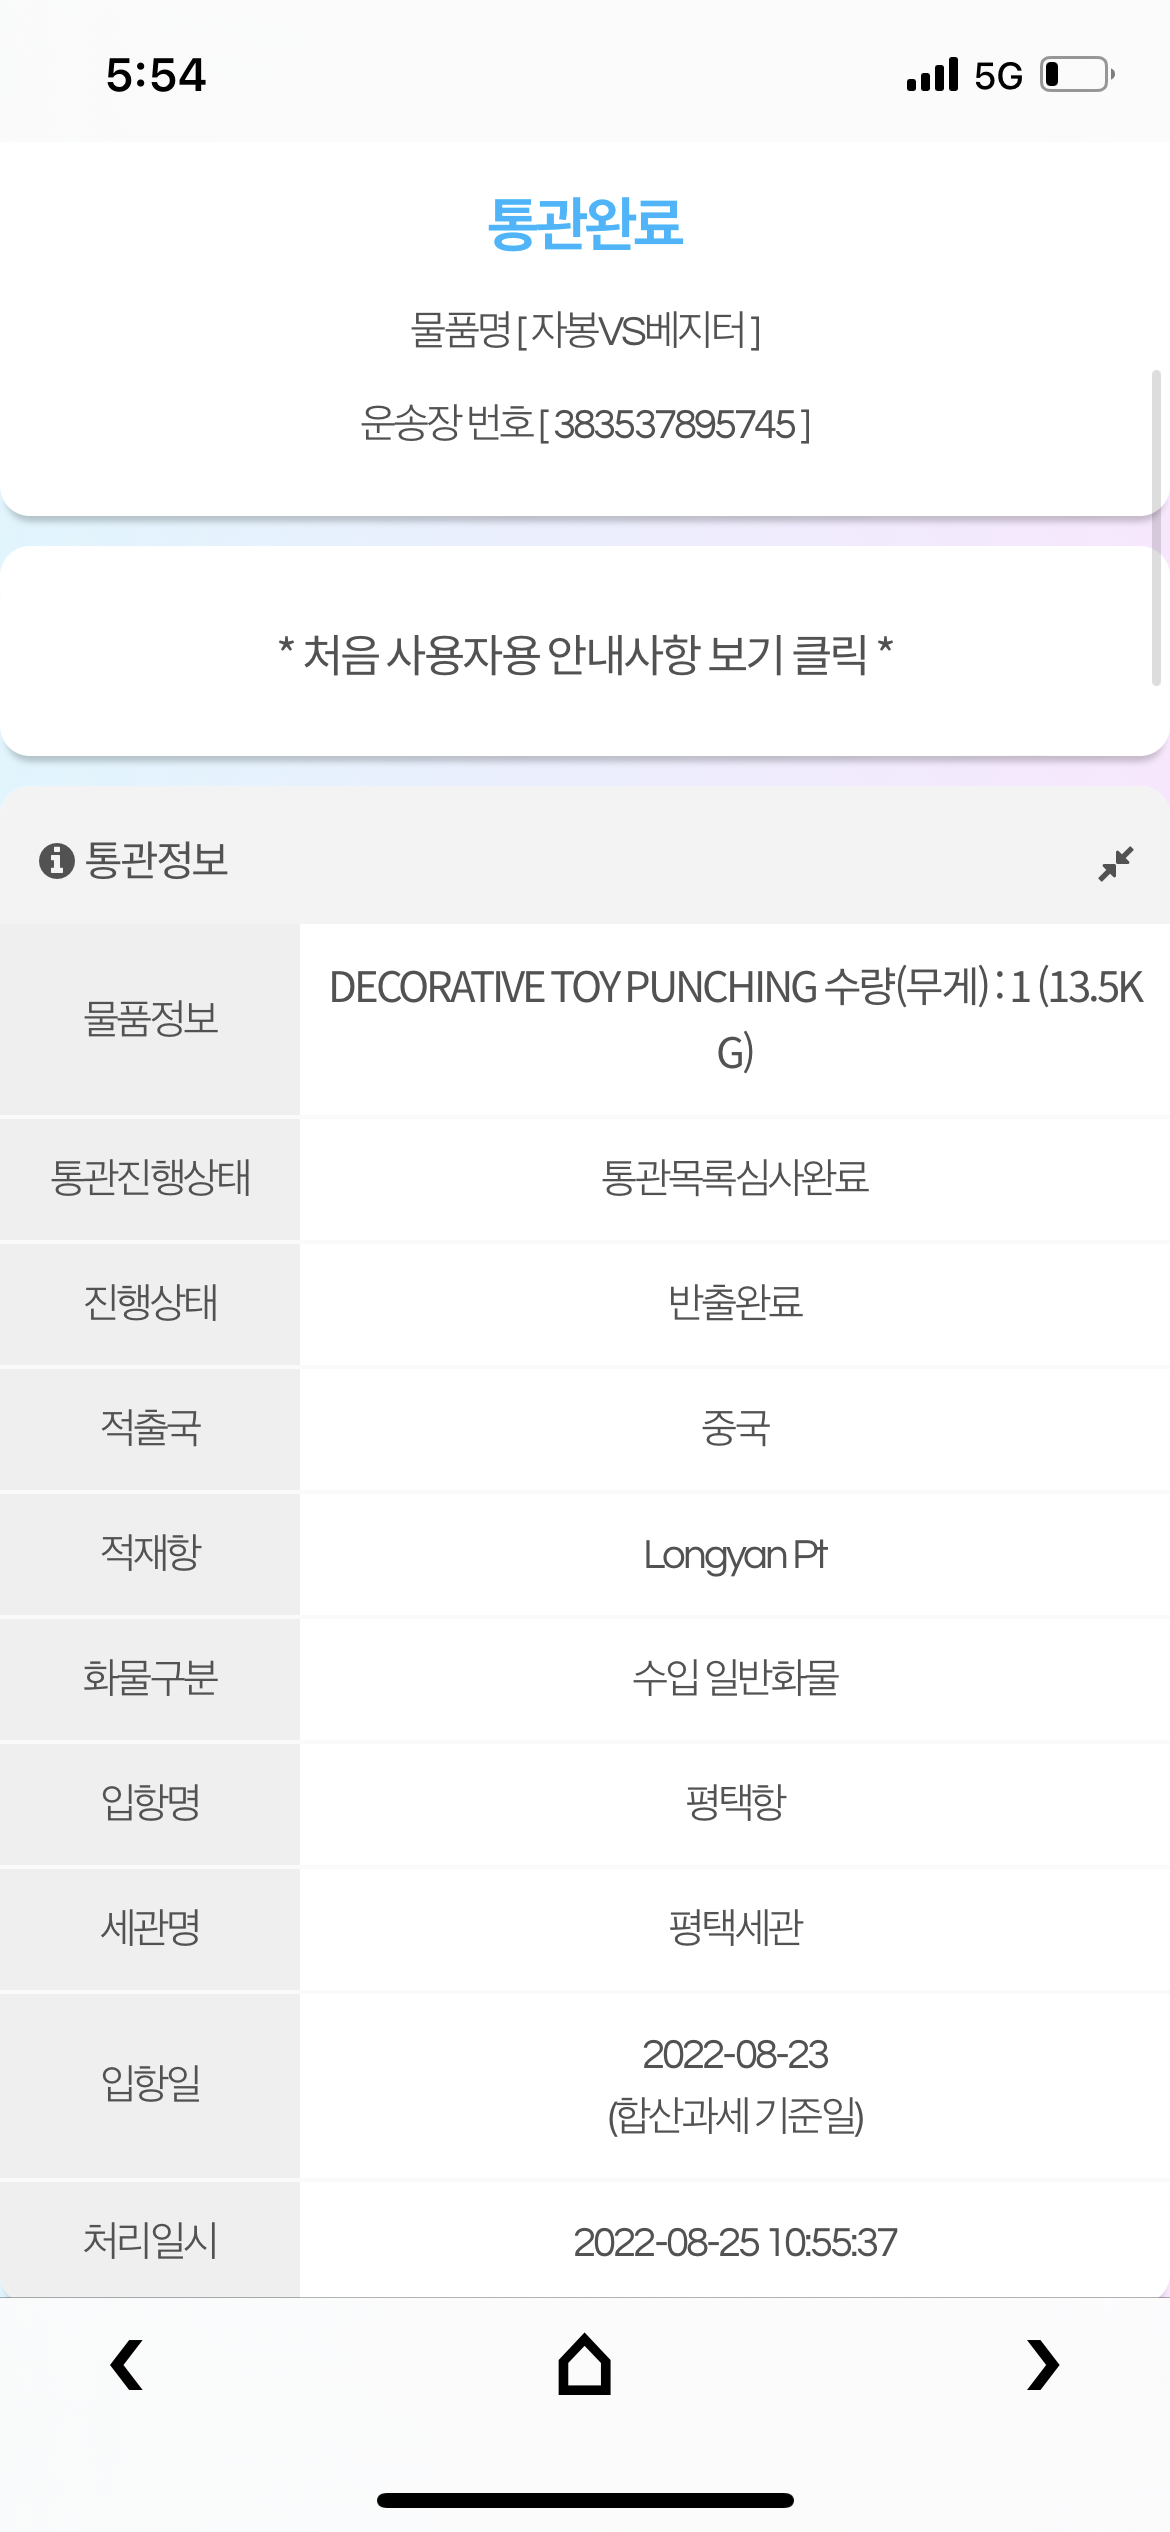Viewport: 1170px width, 2532px height.
Task: Tap the page scrollbar on right edge
Action: pyautogui.click(x=1156, y=528)
